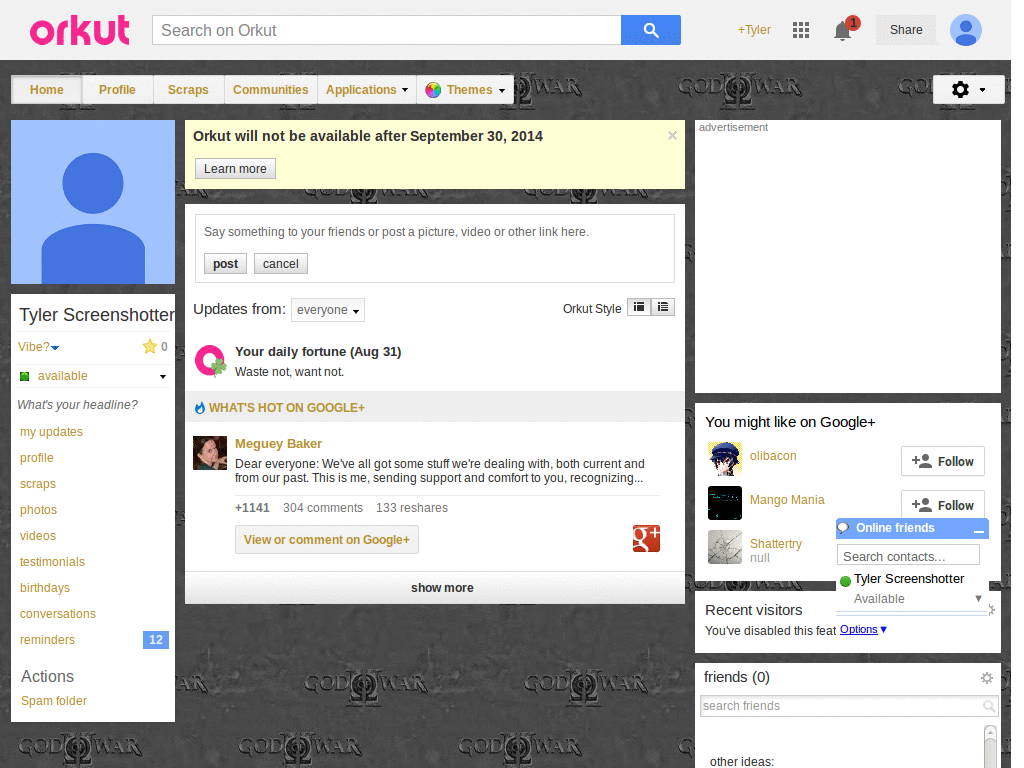Viewport: 1024px width, 768px height.
Task: Open the testimonials sidebar link
Action: click(x=52, y=562)
